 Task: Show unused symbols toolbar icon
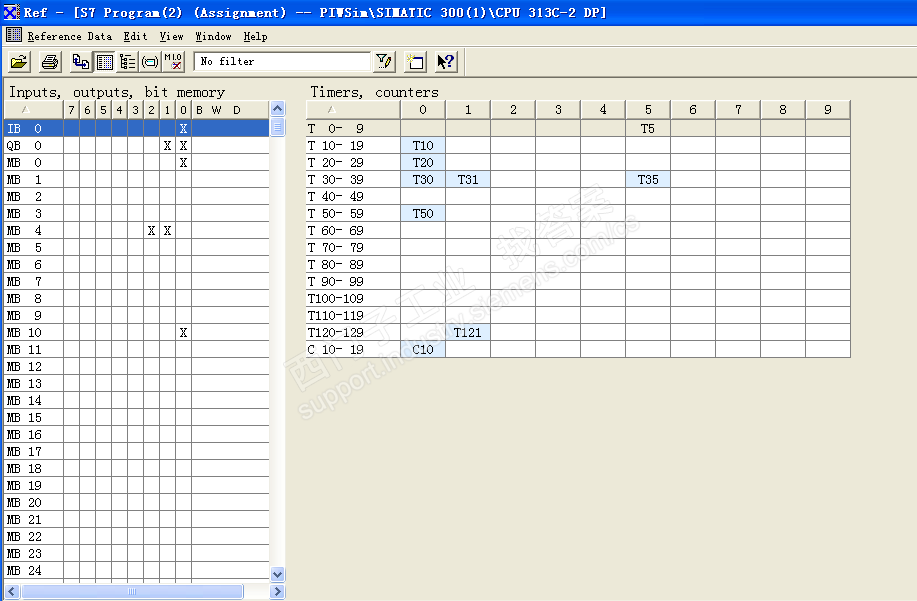coord(150,61)
